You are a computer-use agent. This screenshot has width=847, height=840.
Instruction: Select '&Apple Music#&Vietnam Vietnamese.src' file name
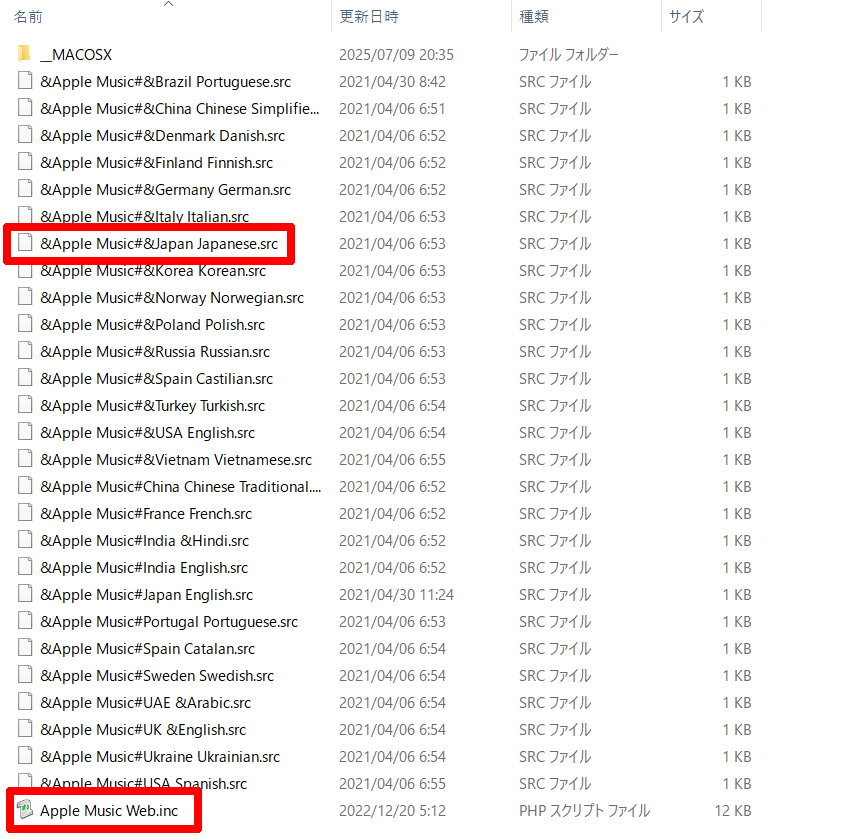click(x=176, y=460)
